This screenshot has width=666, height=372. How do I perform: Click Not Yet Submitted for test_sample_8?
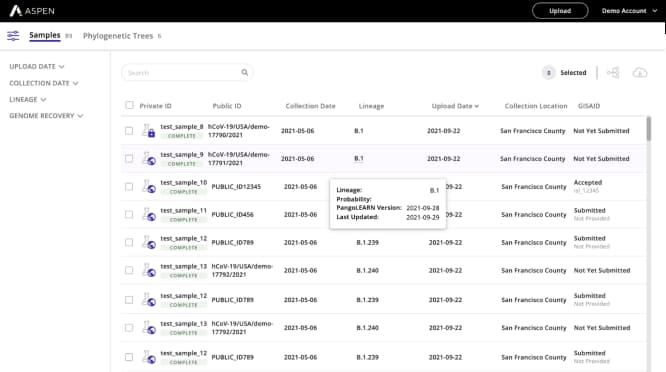601,131
